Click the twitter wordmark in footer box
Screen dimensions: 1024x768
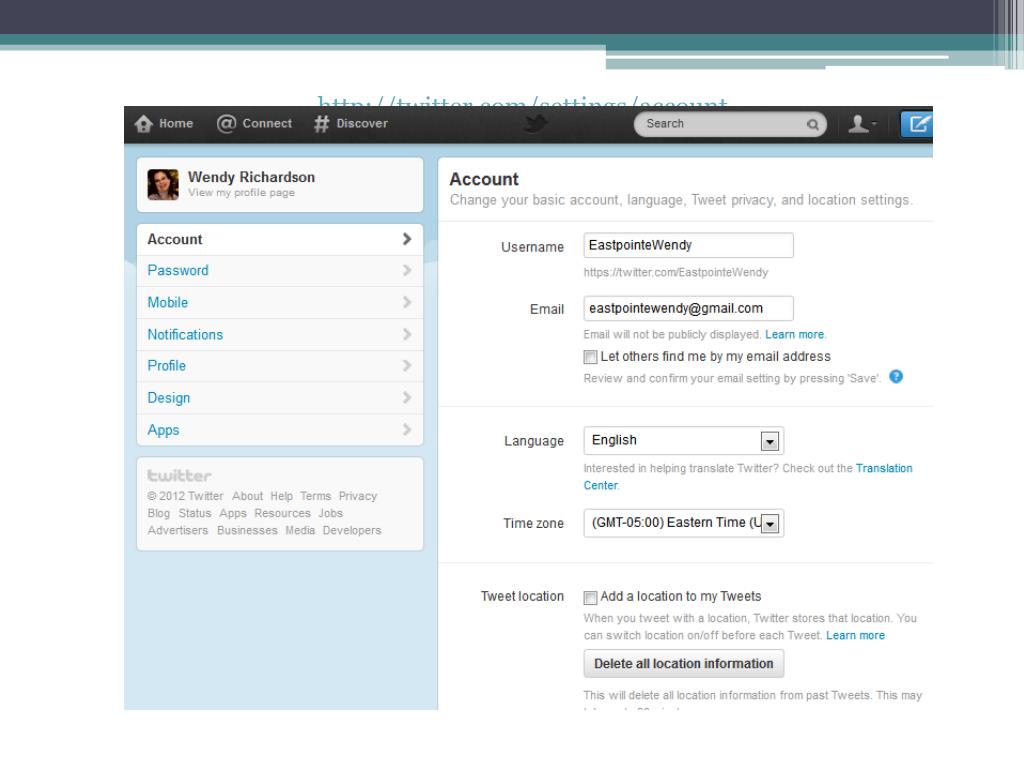tap(180, 475)
